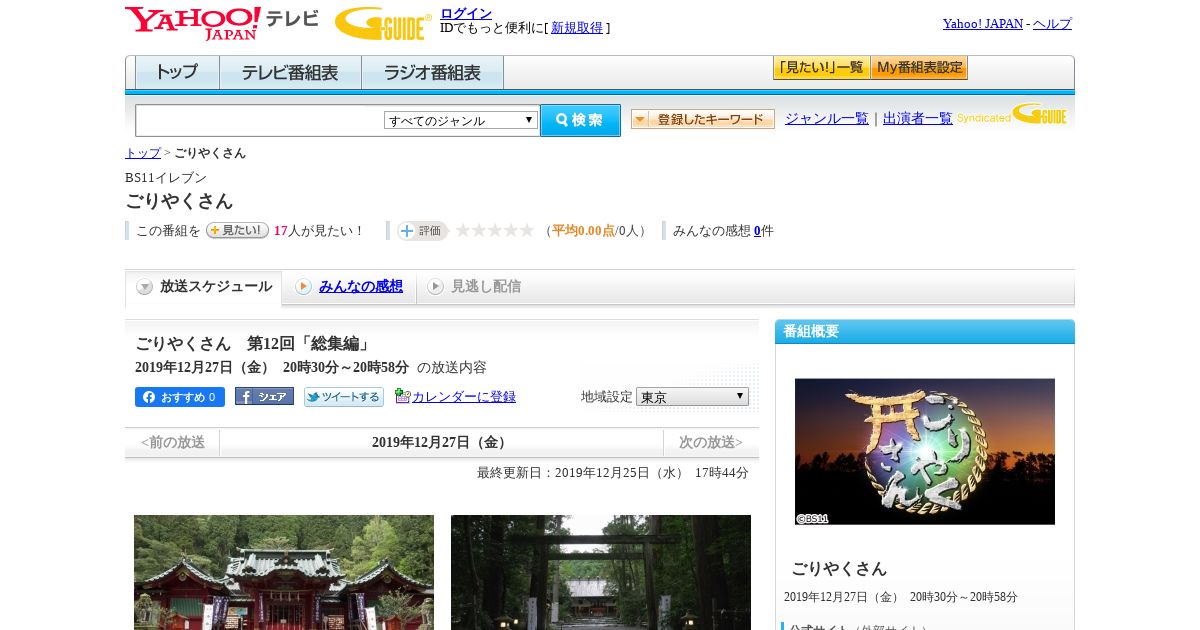Click the arrow icon on 放送スケジュール tab
Image resolution: width=1200 pixels, height=630 pixels.
click(x=145, y=287)
